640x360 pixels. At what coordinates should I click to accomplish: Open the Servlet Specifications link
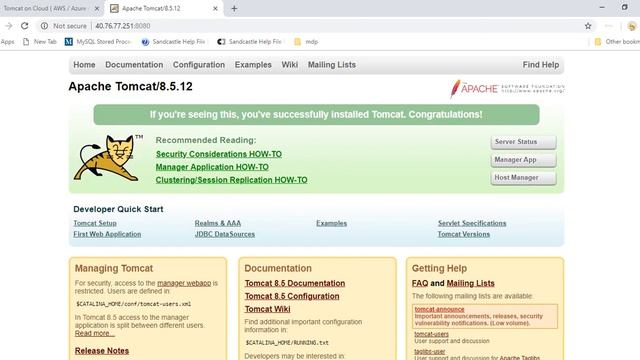pos(472,223)
